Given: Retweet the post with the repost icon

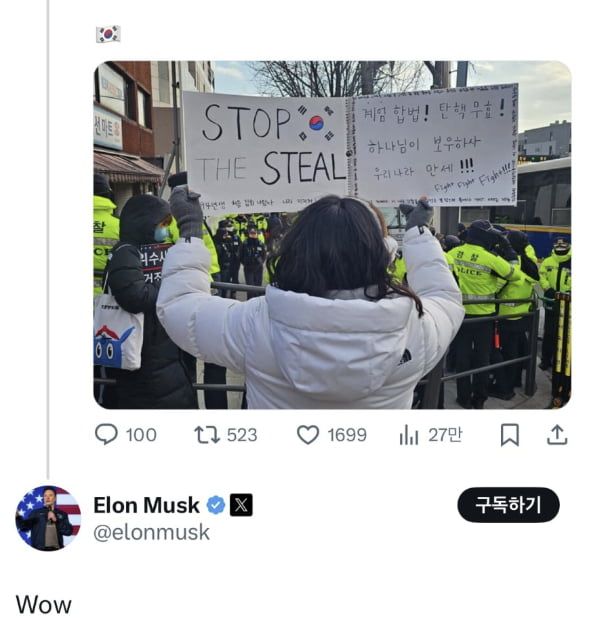Looking at the screenshot, I should (x=205, y=435).
